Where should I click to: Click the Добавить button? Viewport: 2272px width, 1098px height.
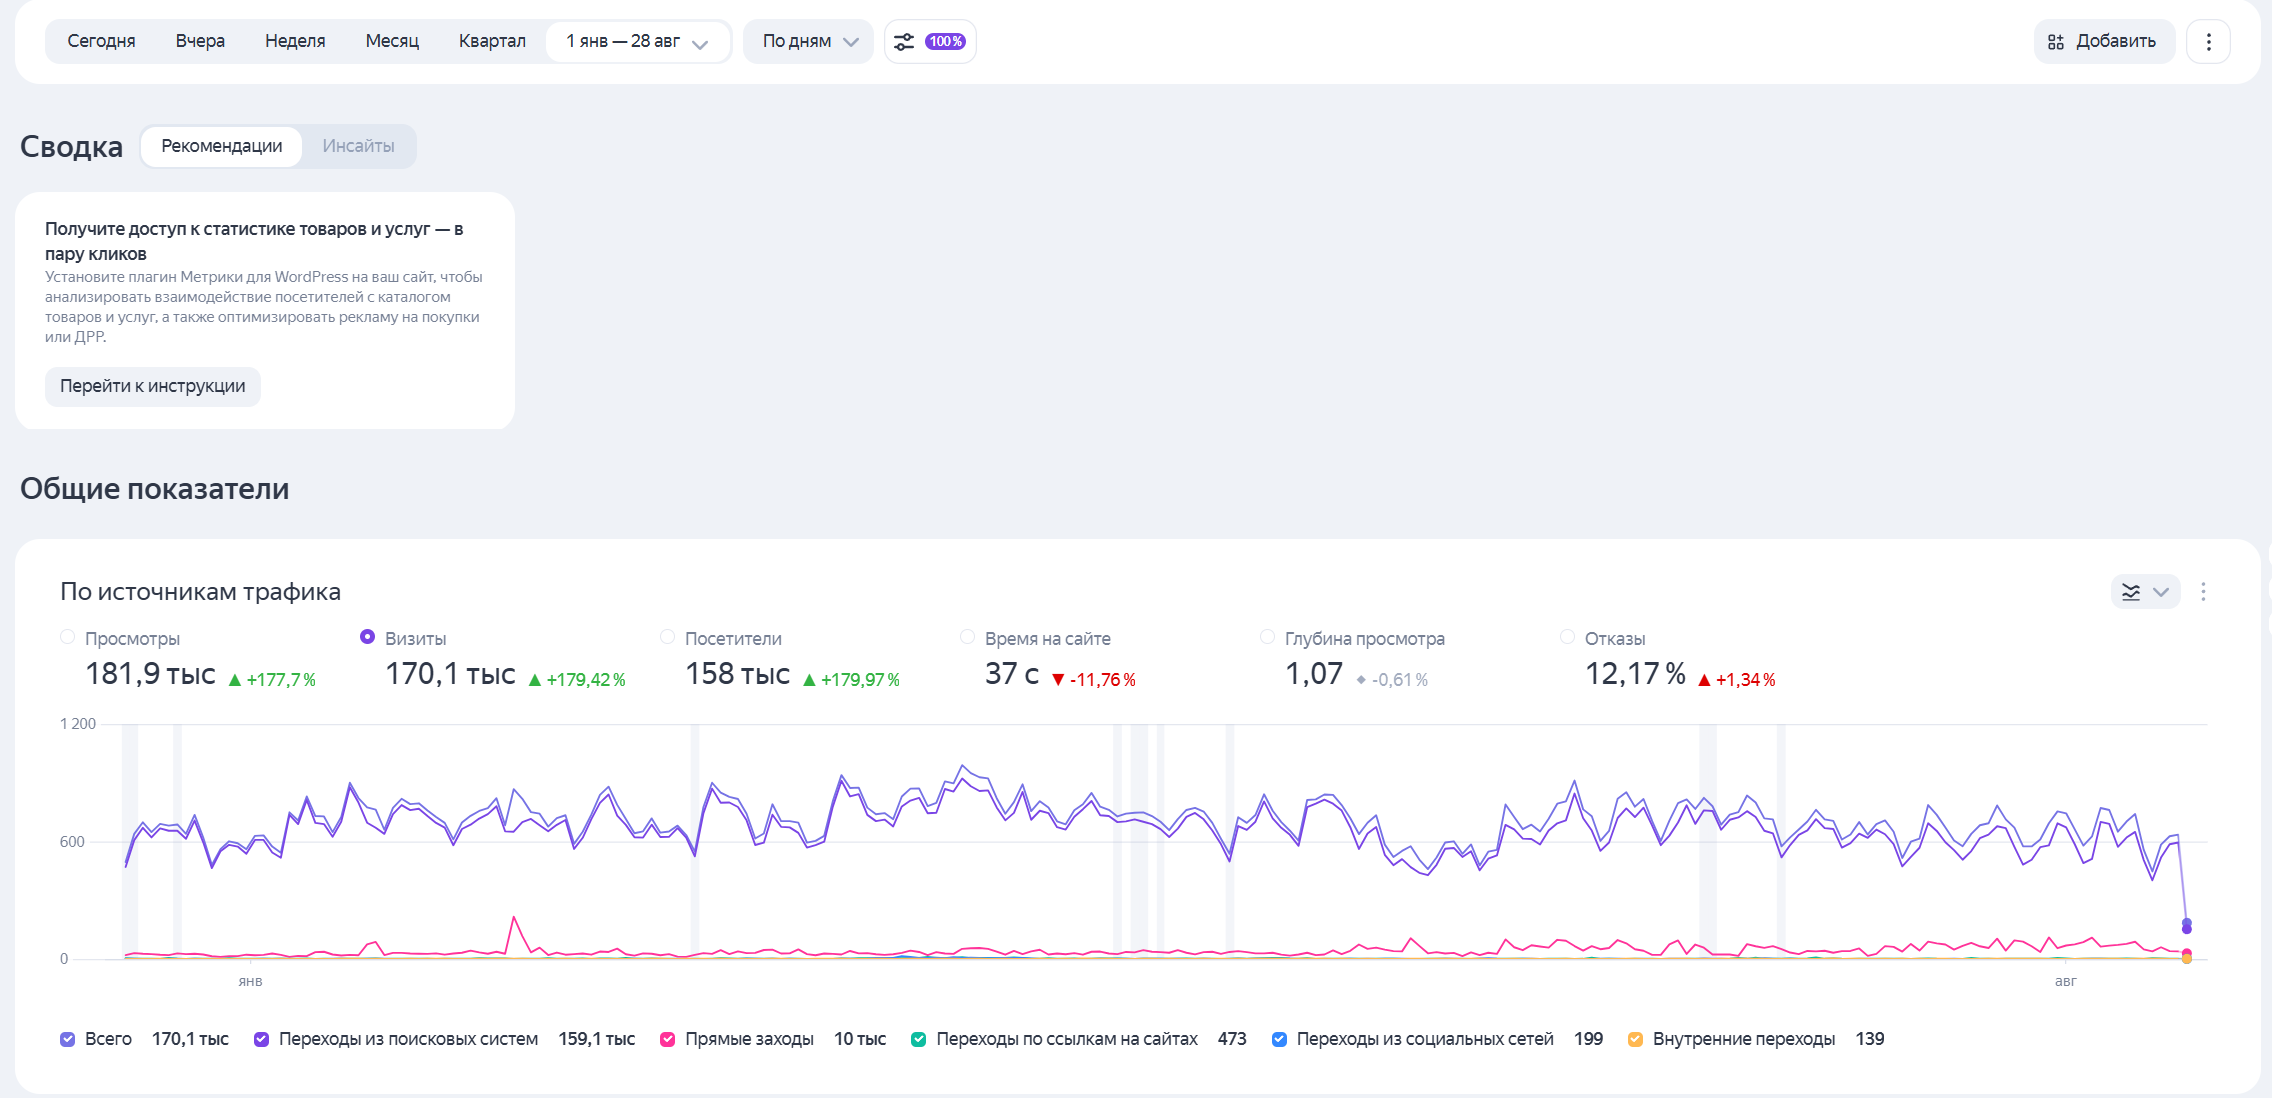tap(2104, 41)
